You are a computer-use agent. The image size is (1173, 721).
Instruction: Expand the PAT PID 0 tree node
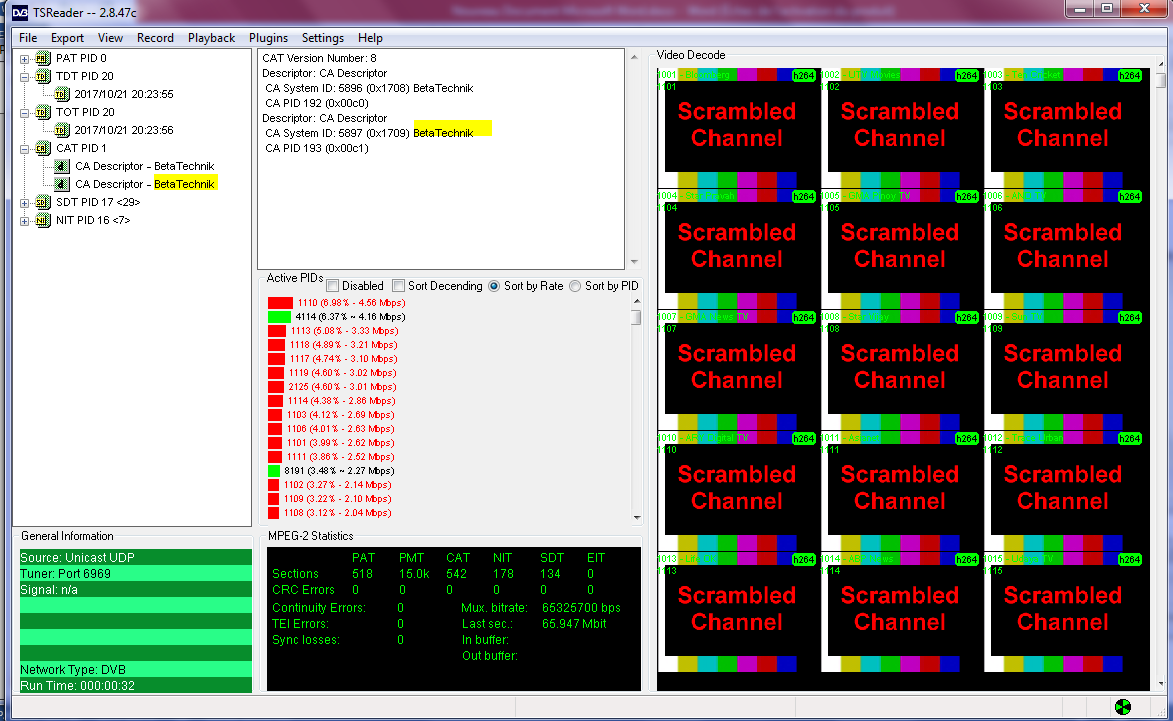(25, 59)
